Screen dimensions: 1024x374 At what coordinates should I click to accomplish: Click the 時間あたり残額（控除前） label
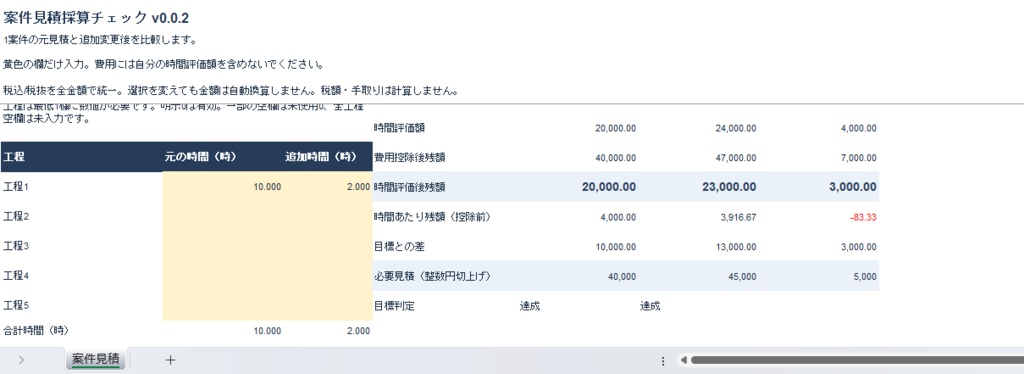pos(432,217)
